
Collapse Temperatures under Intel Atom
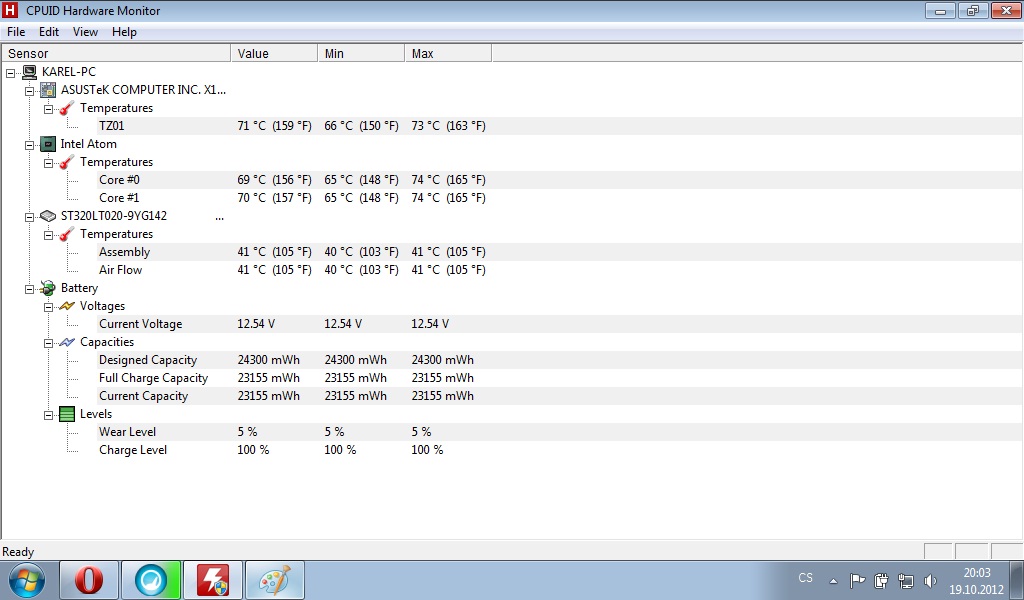pyautogui.click(x=48, y=163)
